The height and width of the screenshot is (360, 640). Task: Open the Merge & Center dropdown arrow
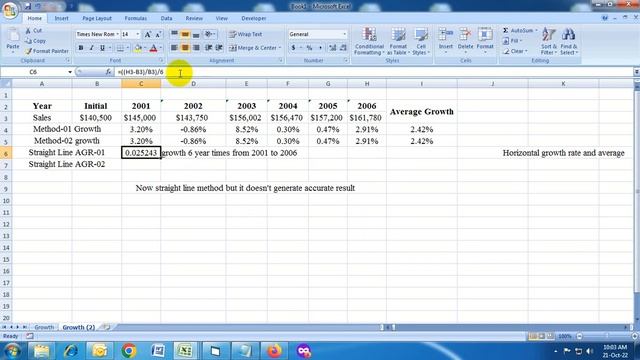(x=280, y=48)
